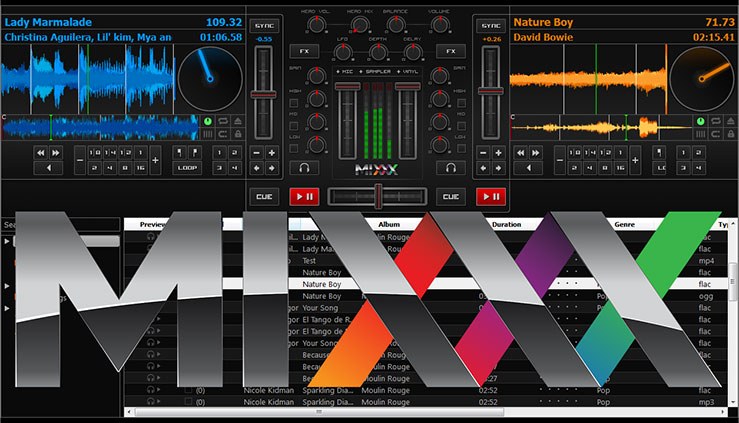This screenshot has width=739, height=423.
Task: Enable right channel HIGH kill checkbox
Action: tap(461, 103)
